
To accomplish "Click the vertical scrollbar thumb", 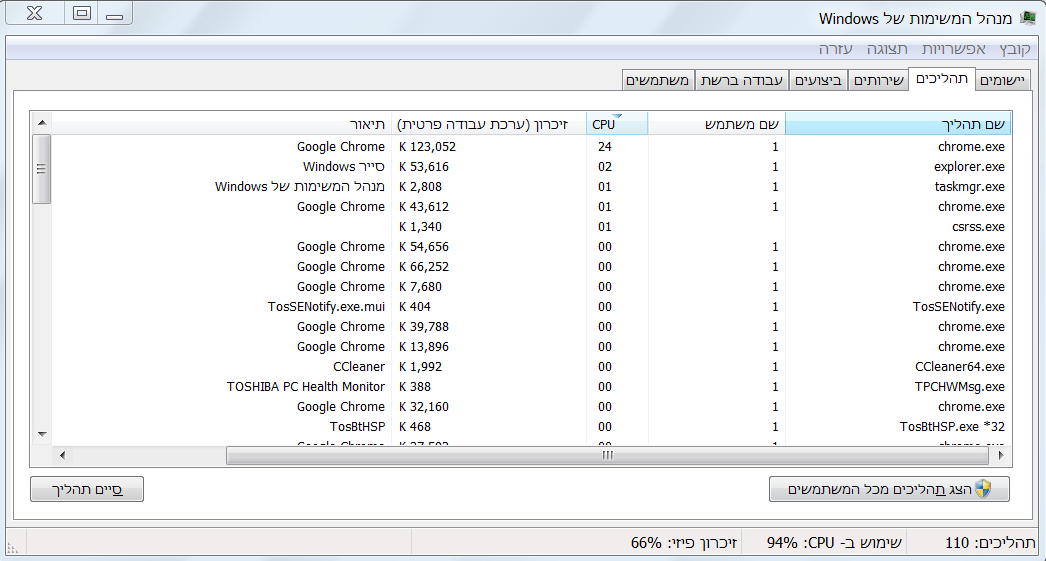I will pos(41,169).
